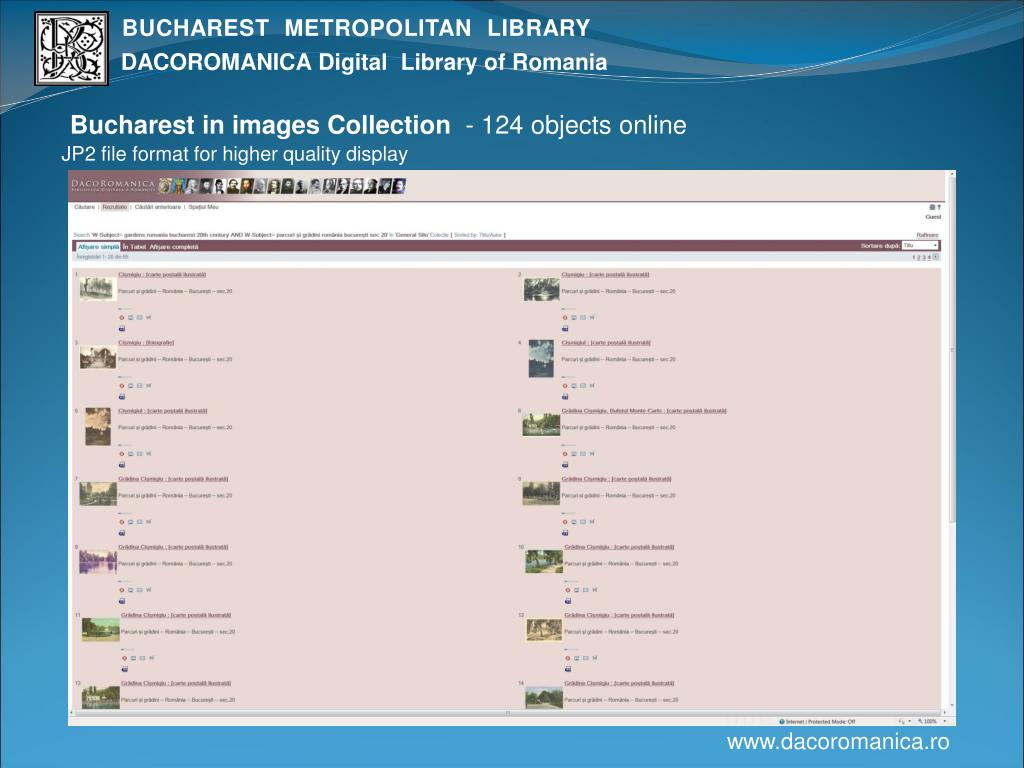Open the Sortare după Titlu dropdown

[920, 246]
